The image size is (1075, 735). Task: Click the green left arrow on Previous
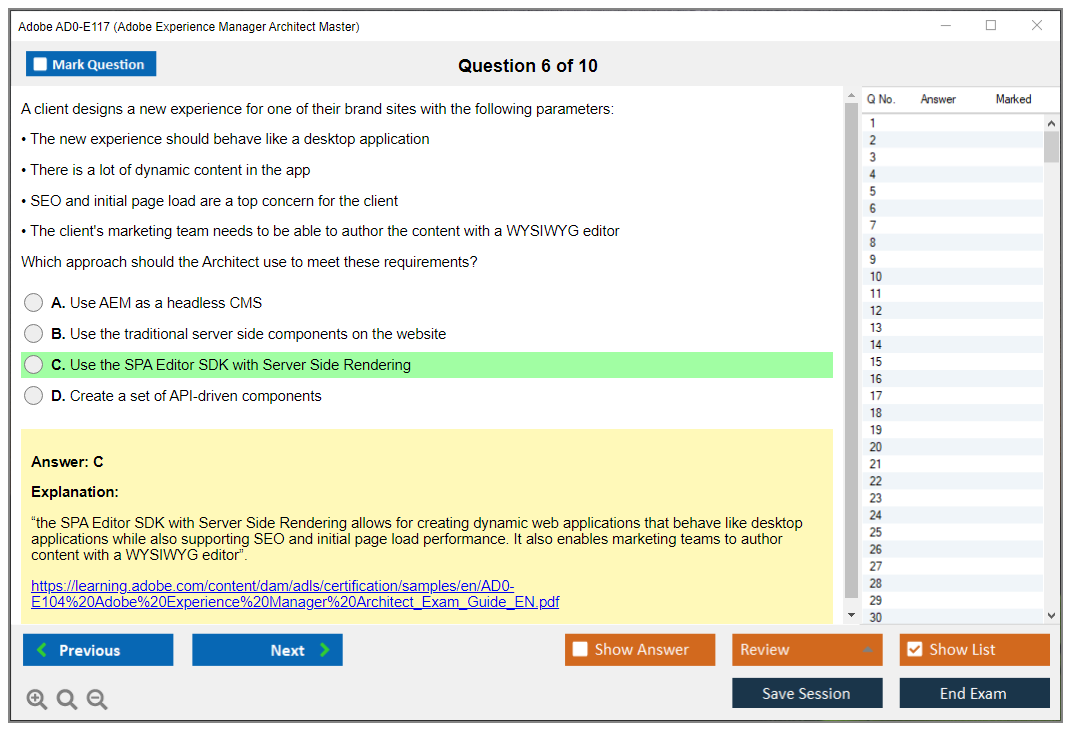[42, 650]
